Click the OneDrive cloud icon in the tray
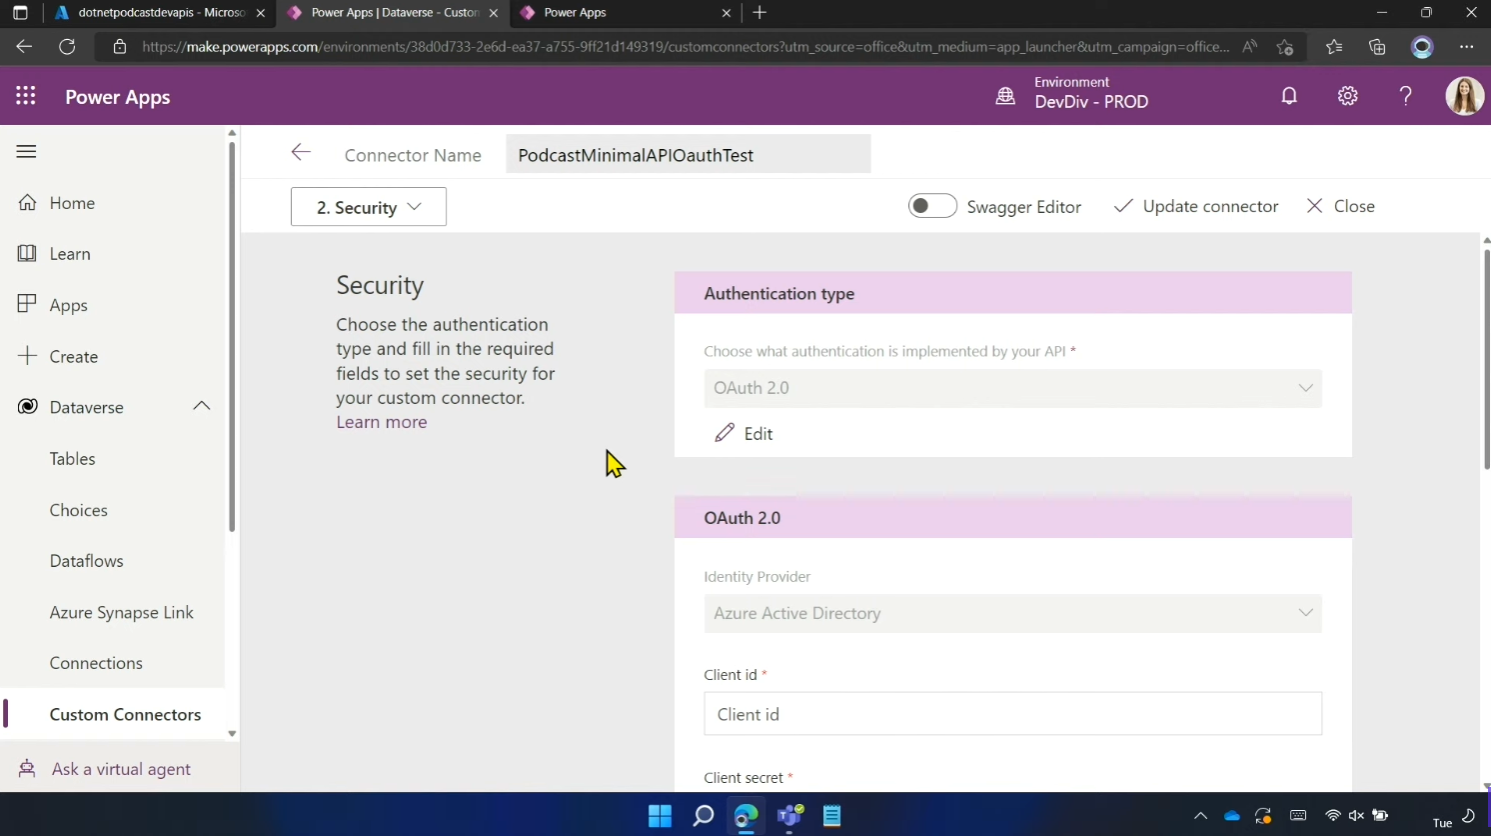Viewport: 1491px width, 836px height. coord(1232,816)
